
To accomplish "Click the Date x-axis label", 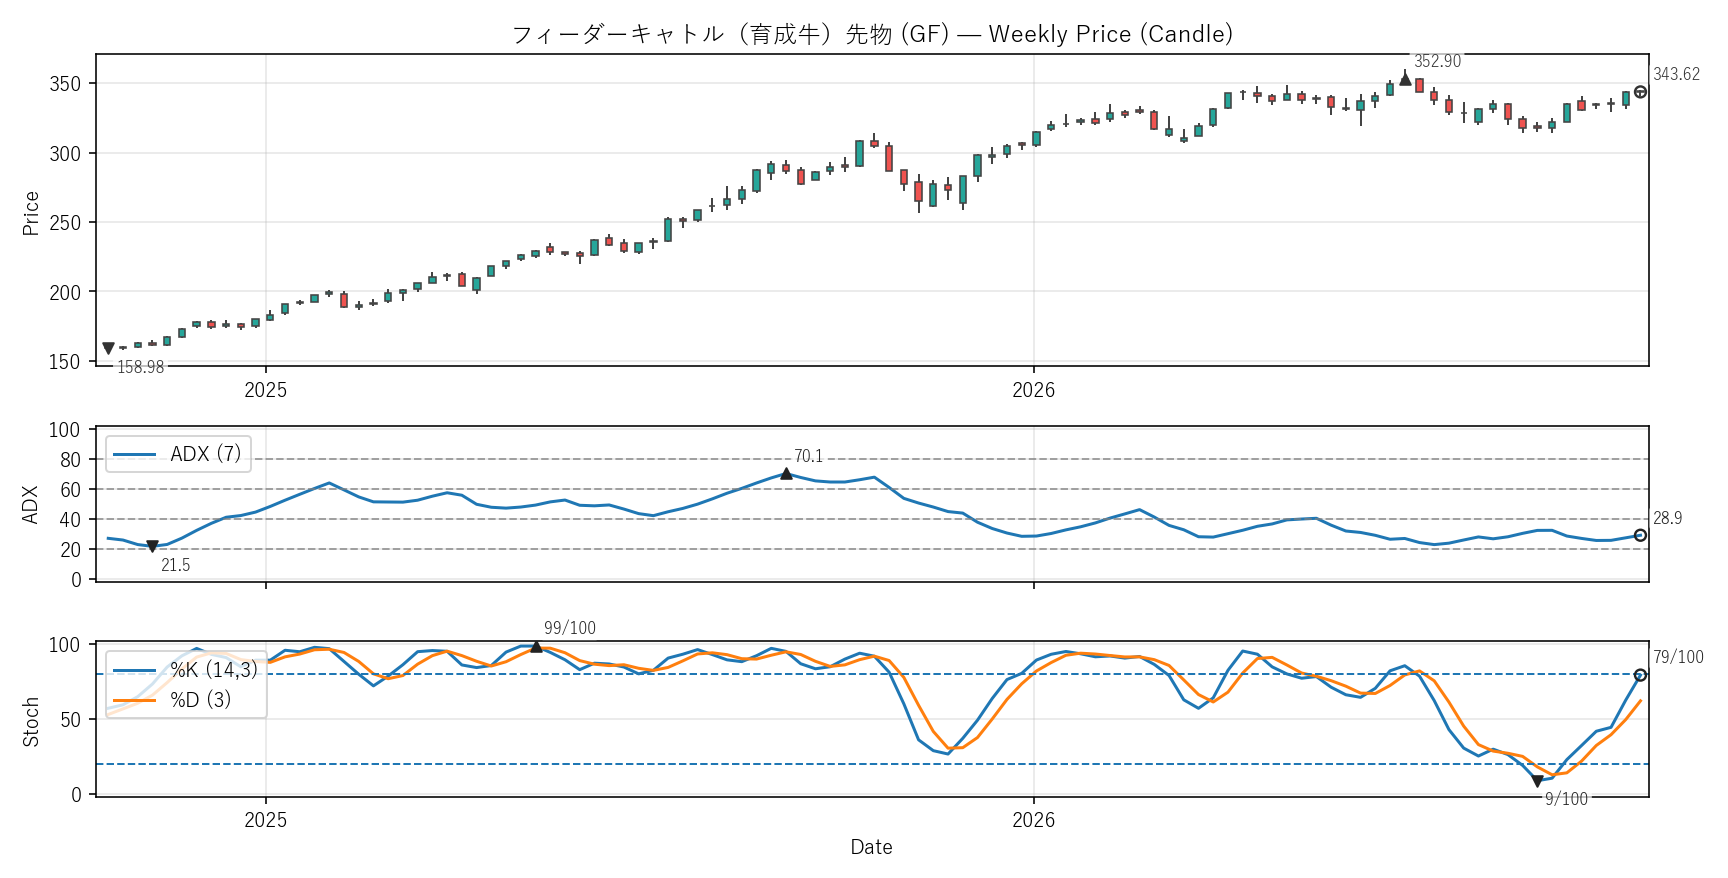I will point(872,847).
